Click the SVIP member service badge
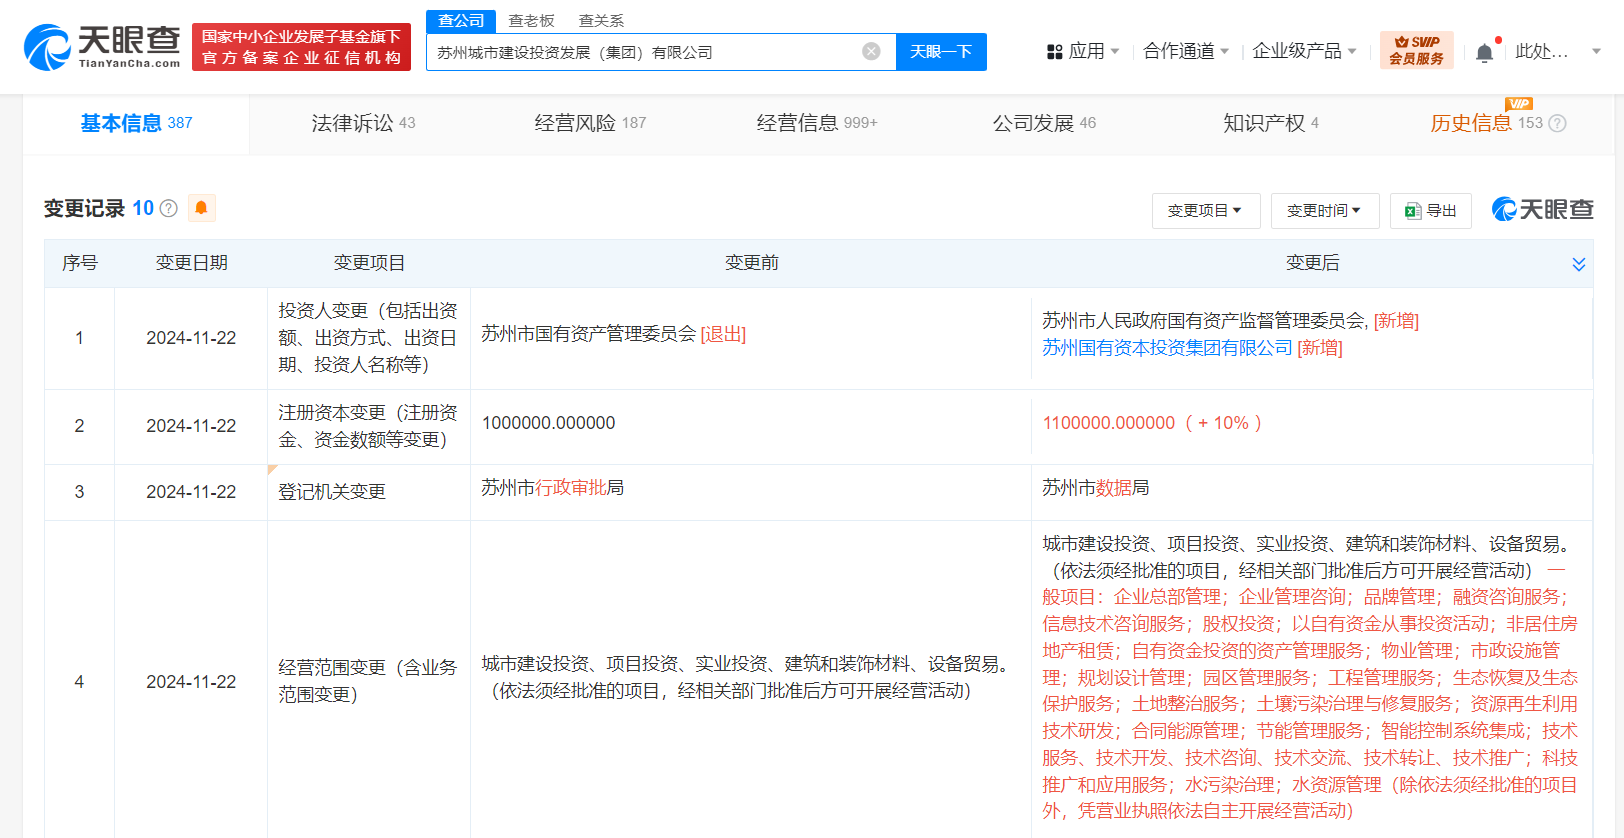 [x=1416, y=50]
